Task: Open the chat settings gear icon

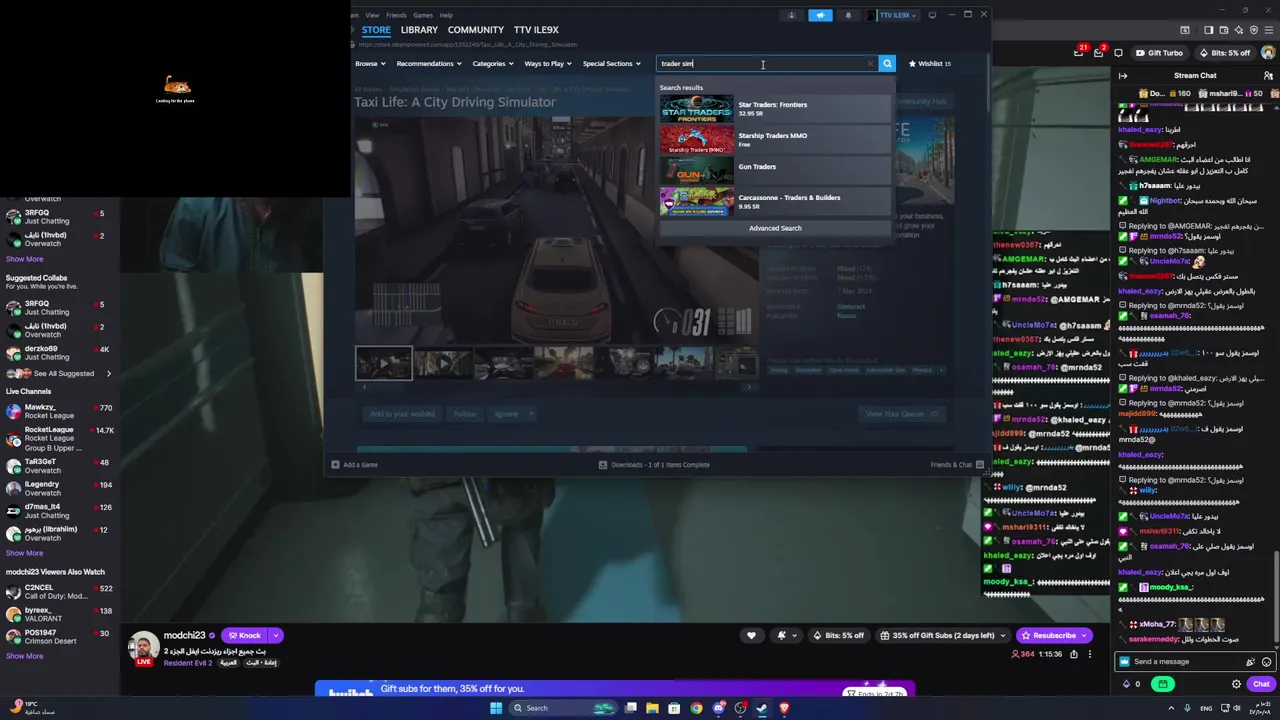Action: tap(1236, 684)
